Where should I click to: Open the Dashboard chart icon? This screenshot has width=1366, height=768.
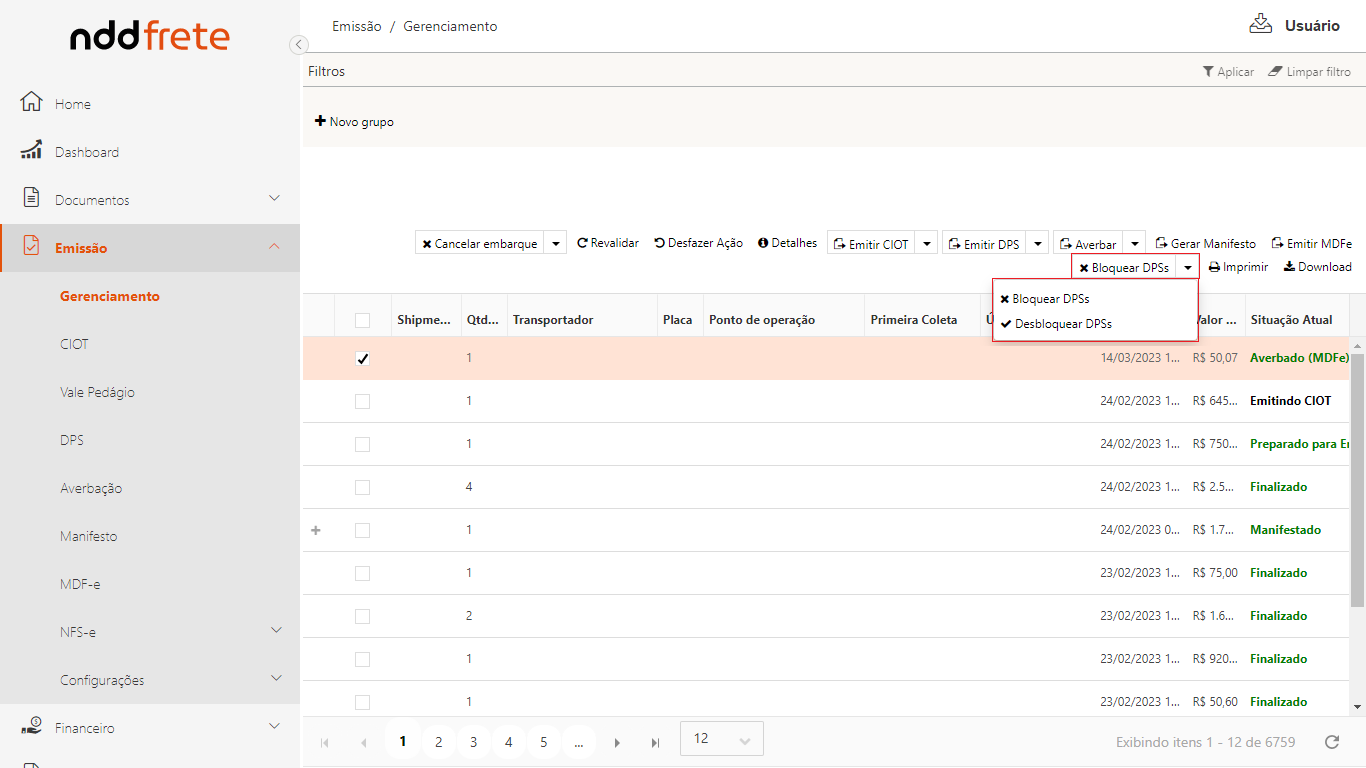(31, 151)
